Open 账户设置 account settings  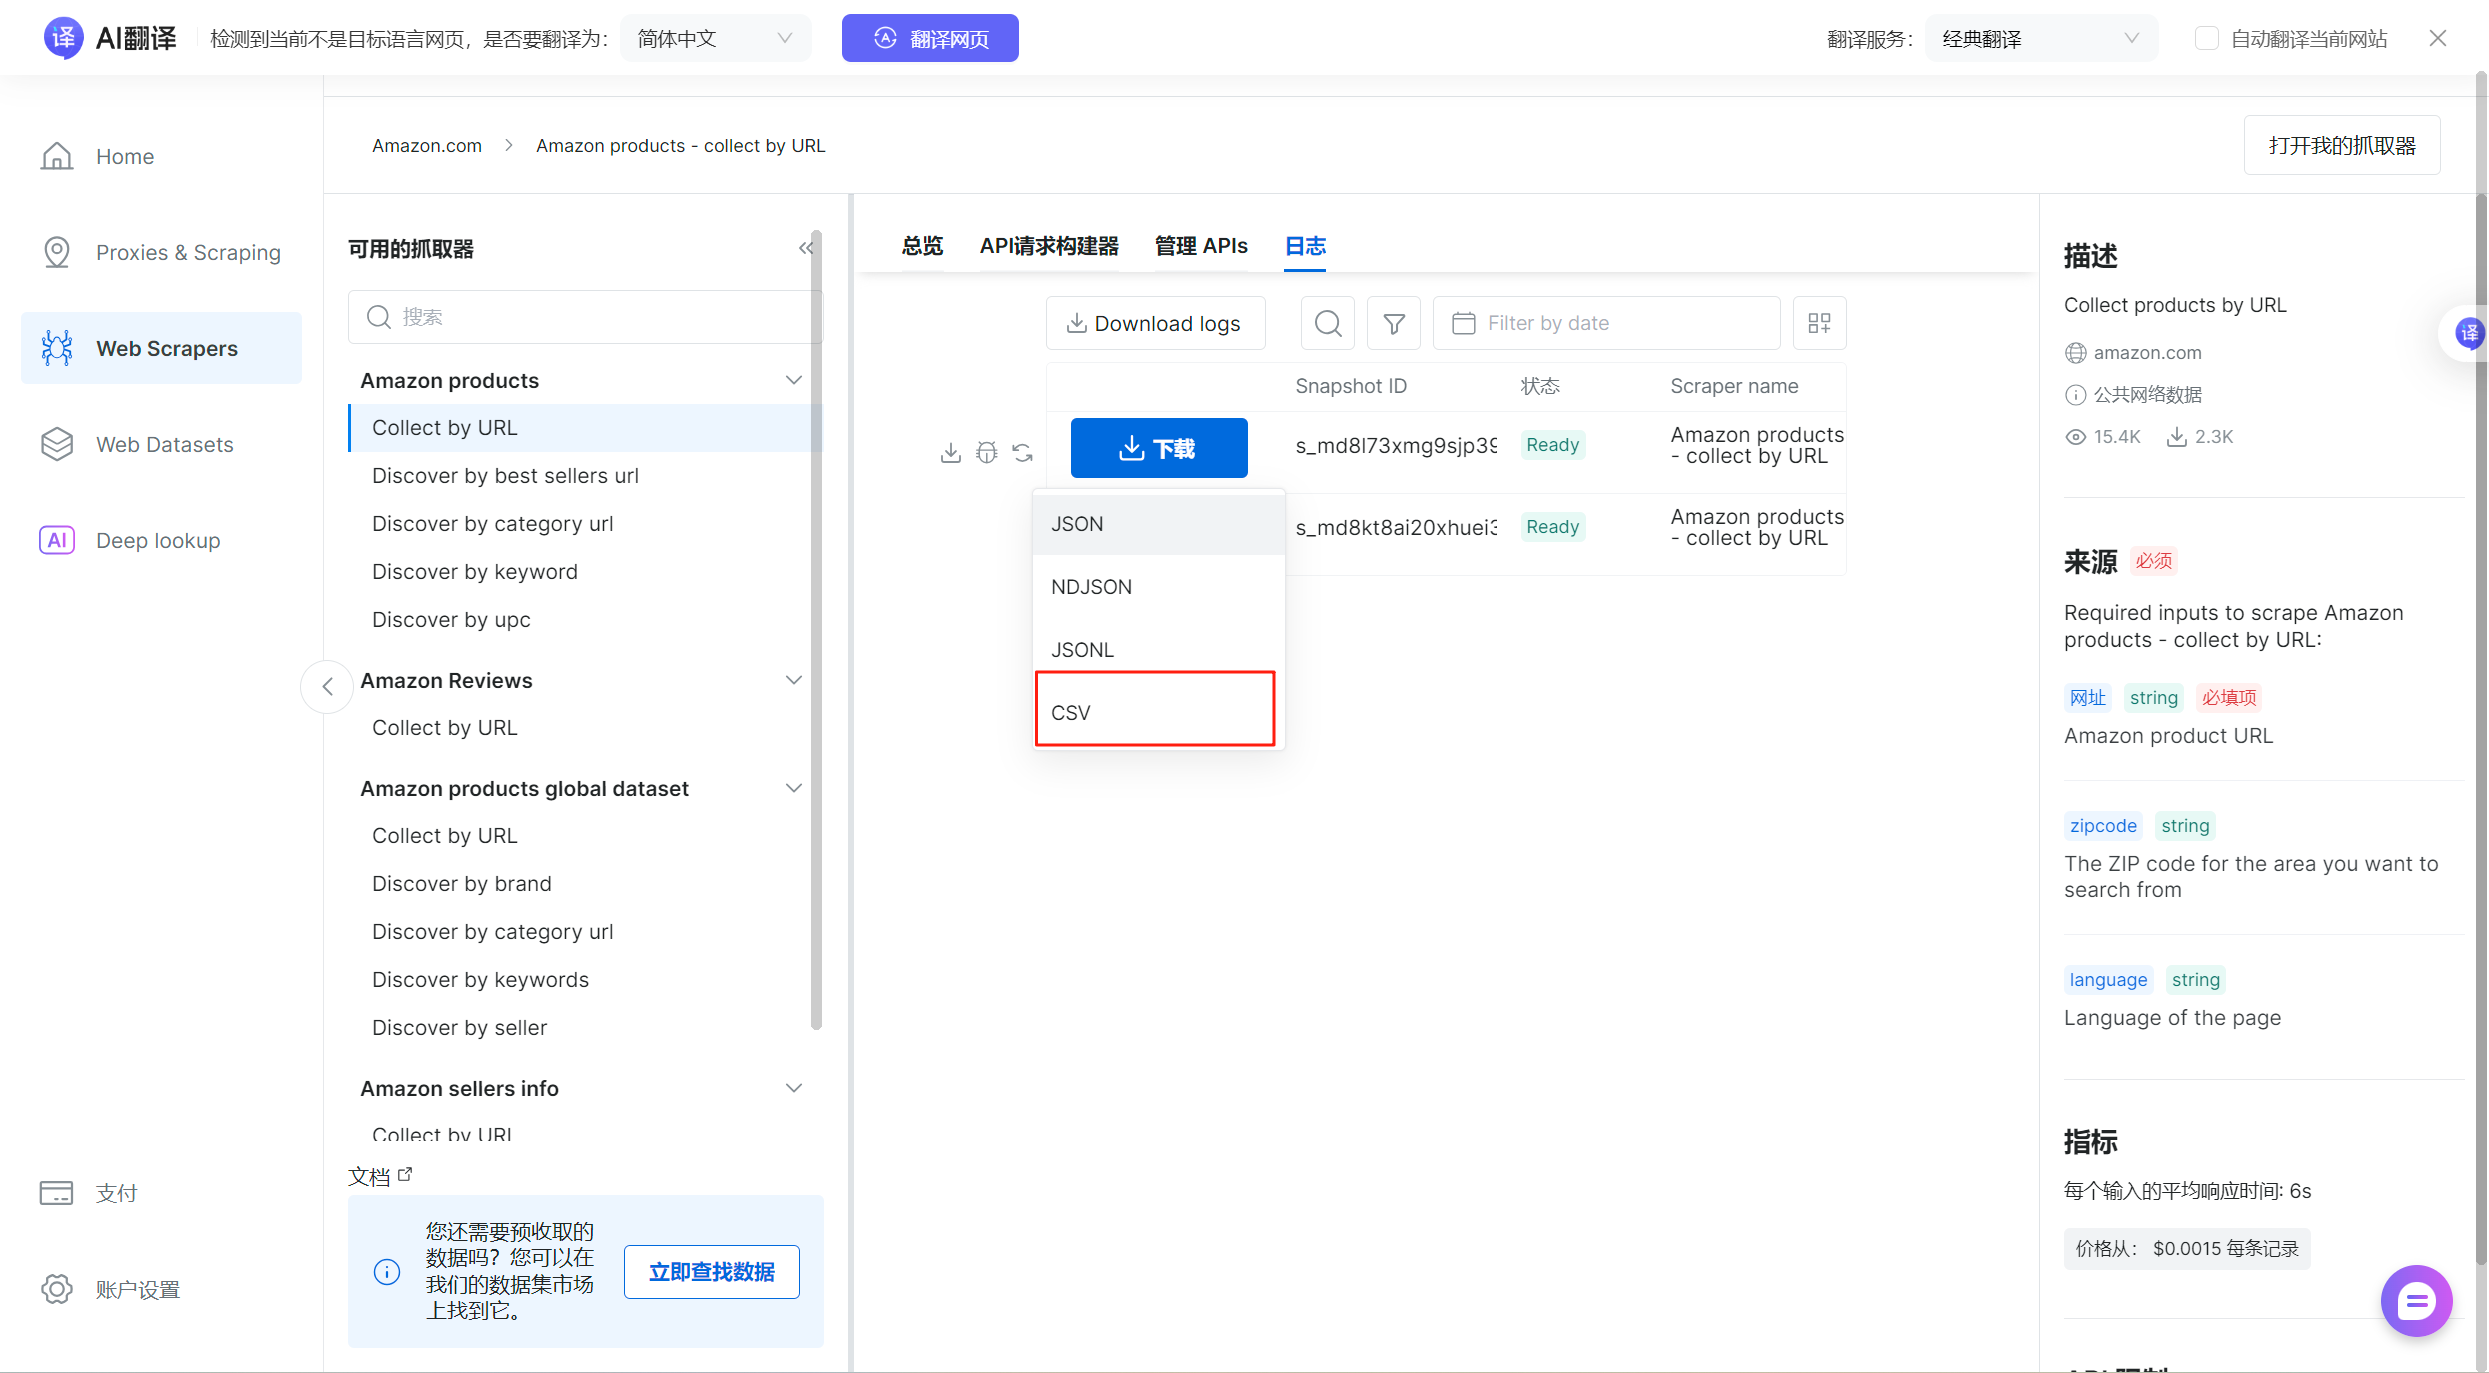110,1289
